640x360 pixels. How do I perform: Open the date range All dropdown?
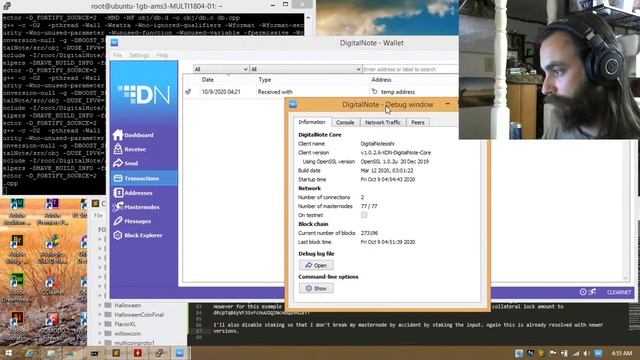click(221, 69)
